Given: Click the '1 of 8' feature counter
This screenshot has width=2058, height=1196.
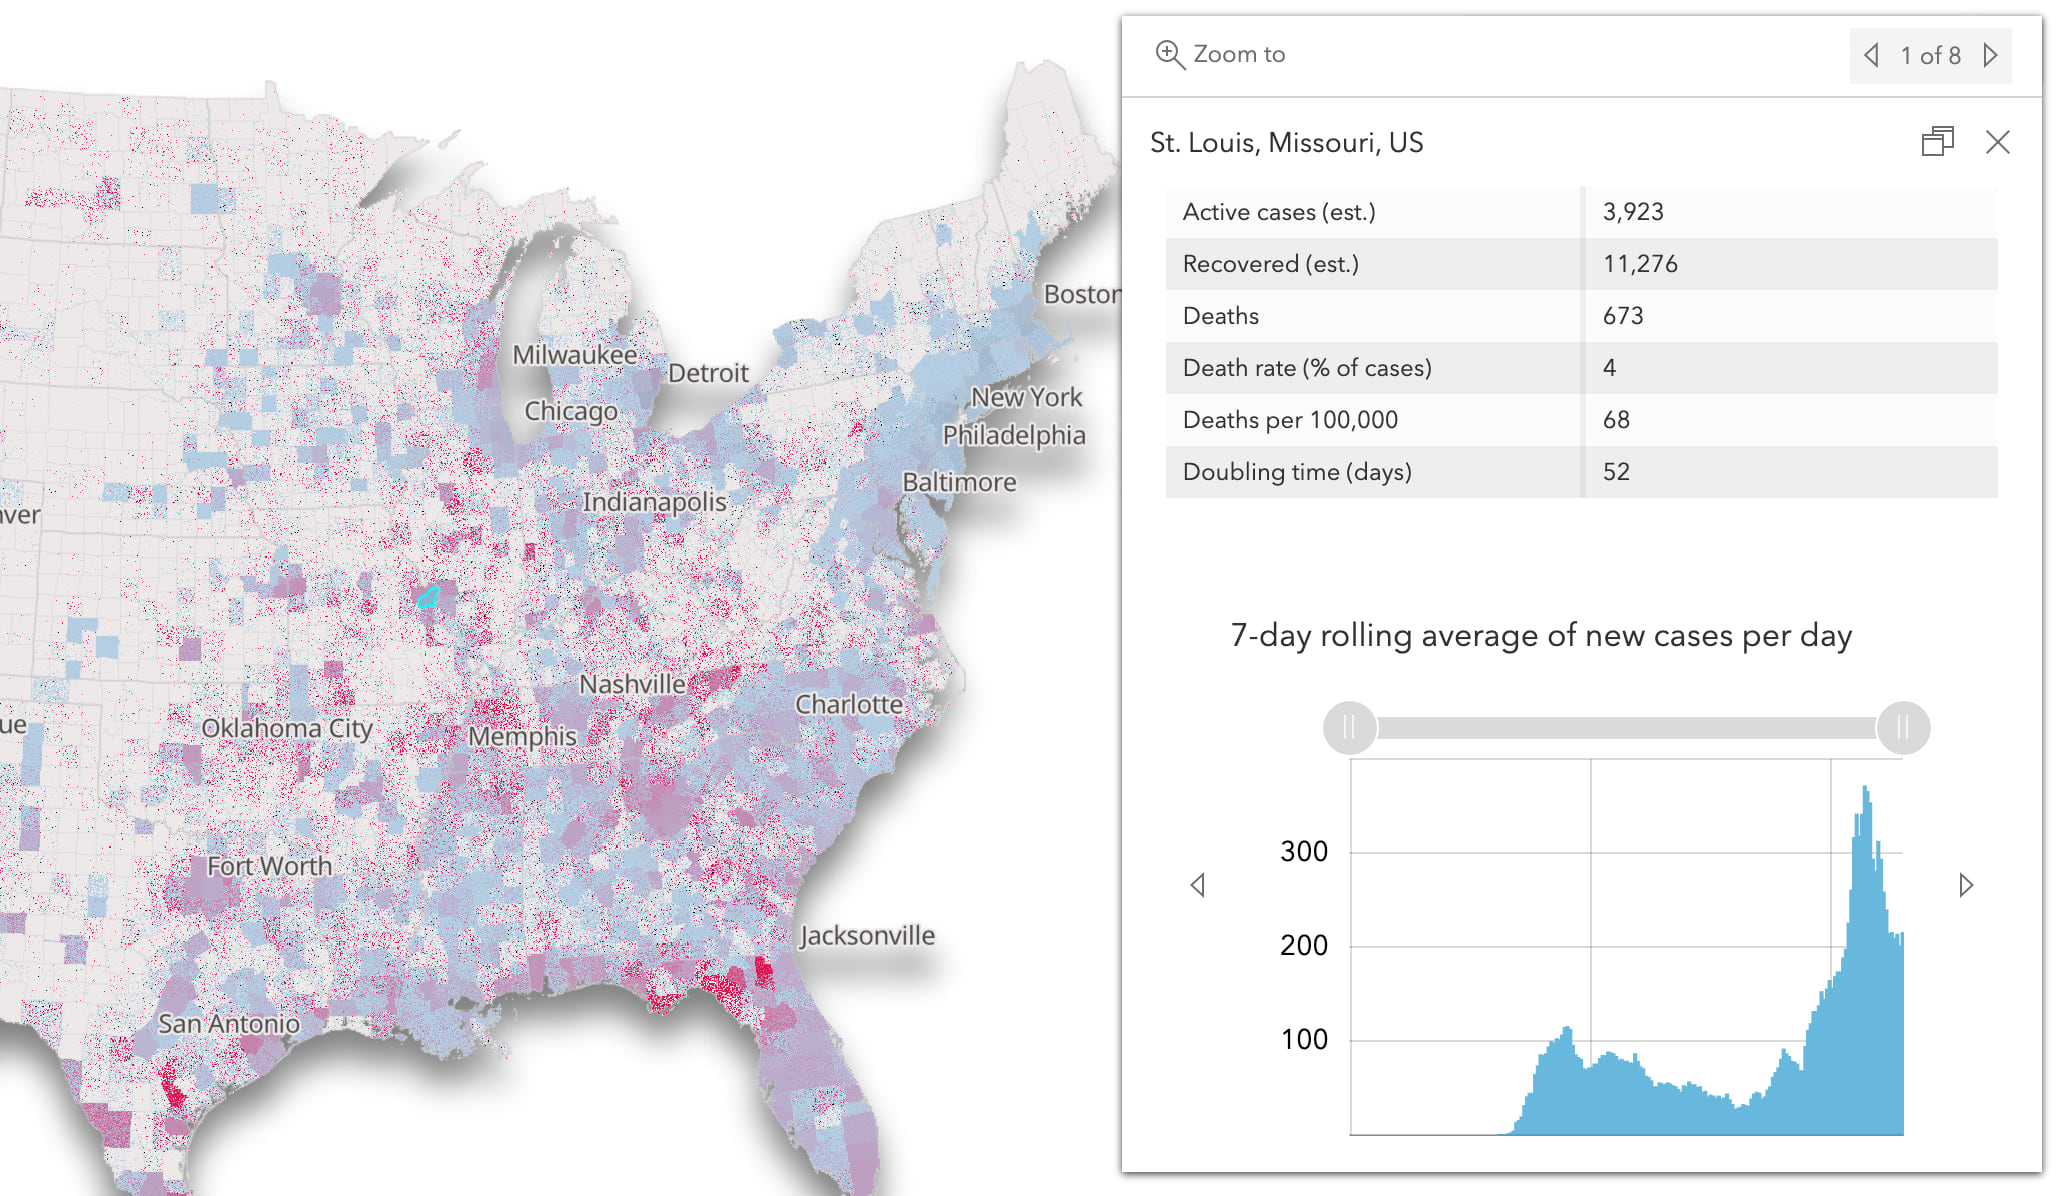Looking at the screenshot, I should pyautogui.click(x=1930, y=56).
